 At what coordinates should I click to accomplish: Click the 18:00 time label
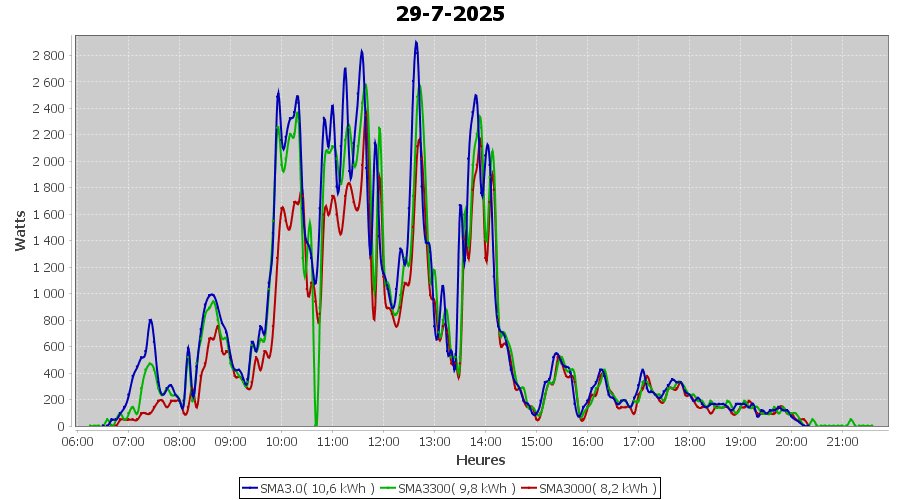pyautogui.click(x=689, y=442)
